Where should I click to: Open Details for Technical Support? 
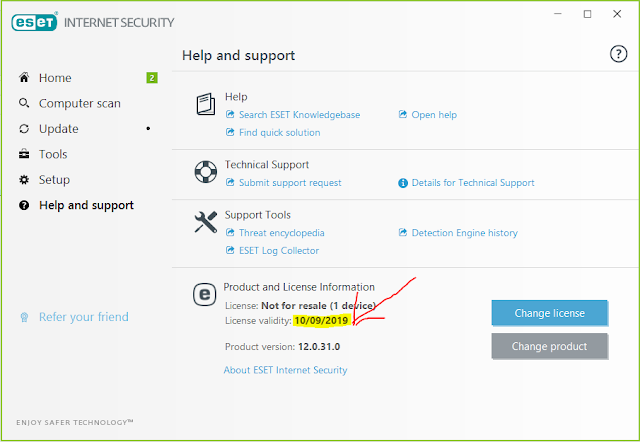(473, 183)
